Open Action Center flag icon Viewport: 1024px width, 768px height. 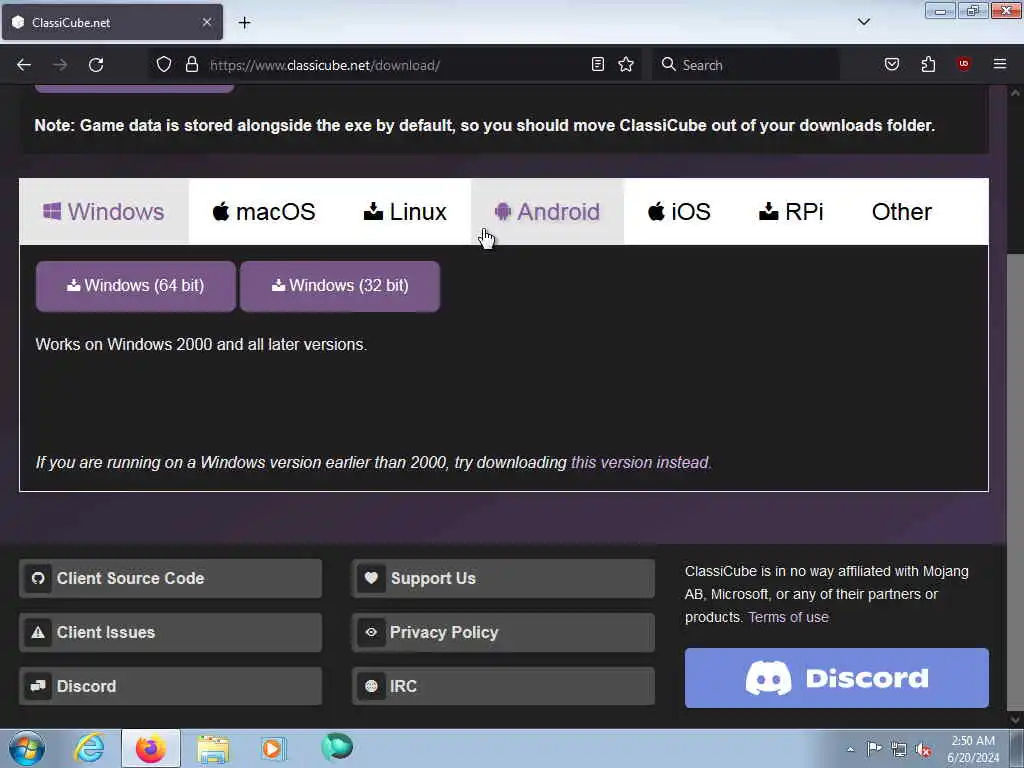tap(874, 749)
